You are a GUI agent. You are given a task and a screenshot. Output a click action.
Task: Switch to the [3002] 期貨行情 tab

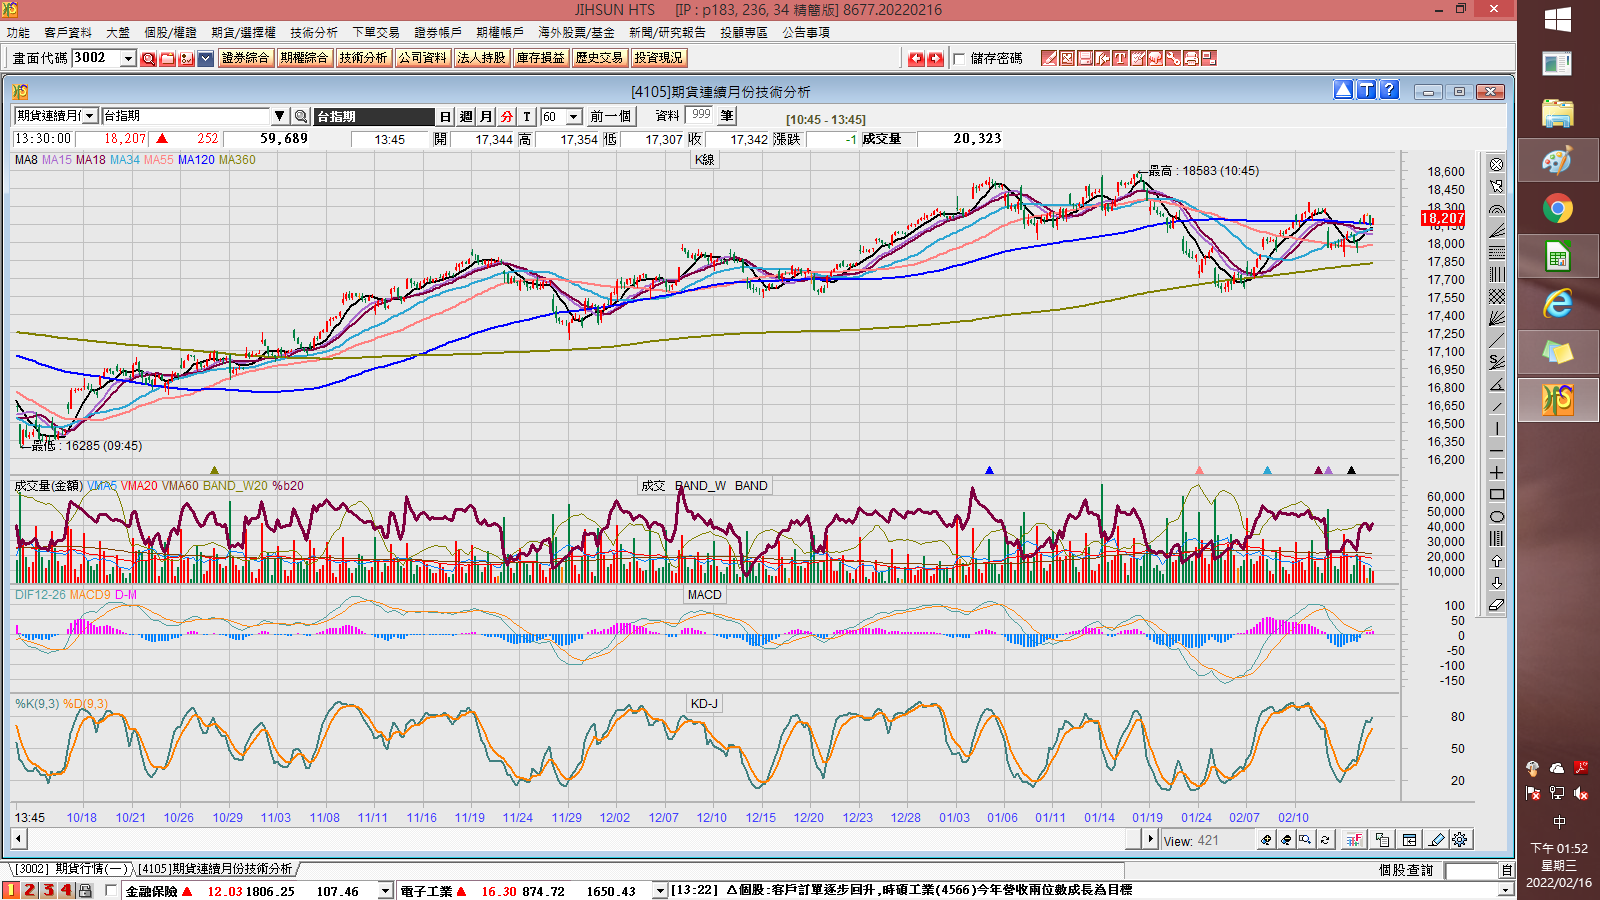pos(73,869)
